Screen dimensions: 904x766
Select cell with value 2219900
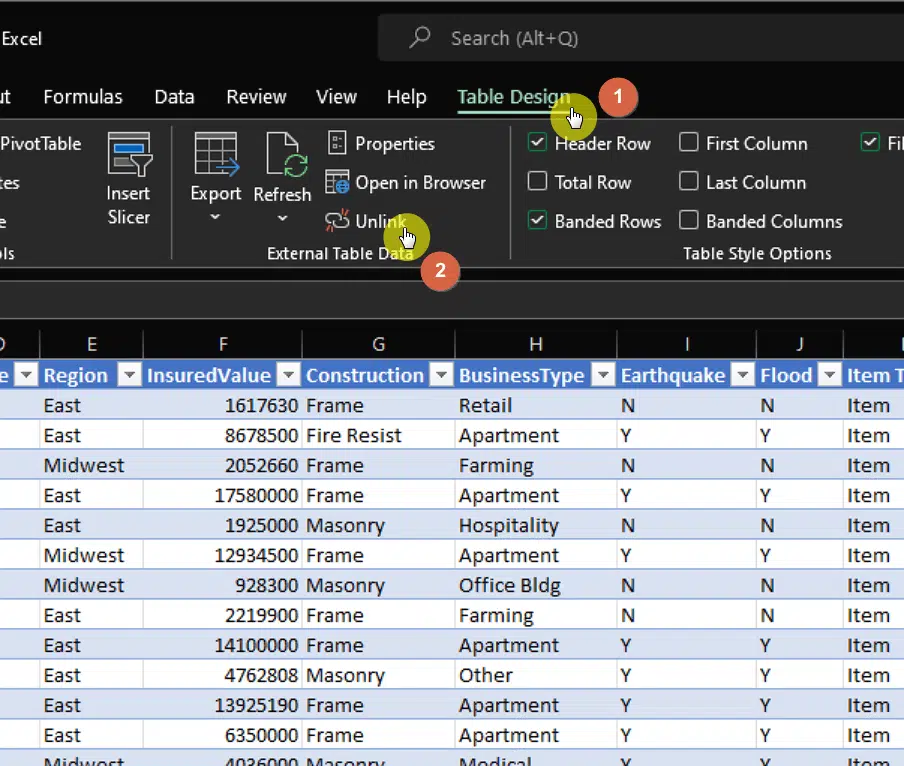pyautogui.click(x=223, y=616)
